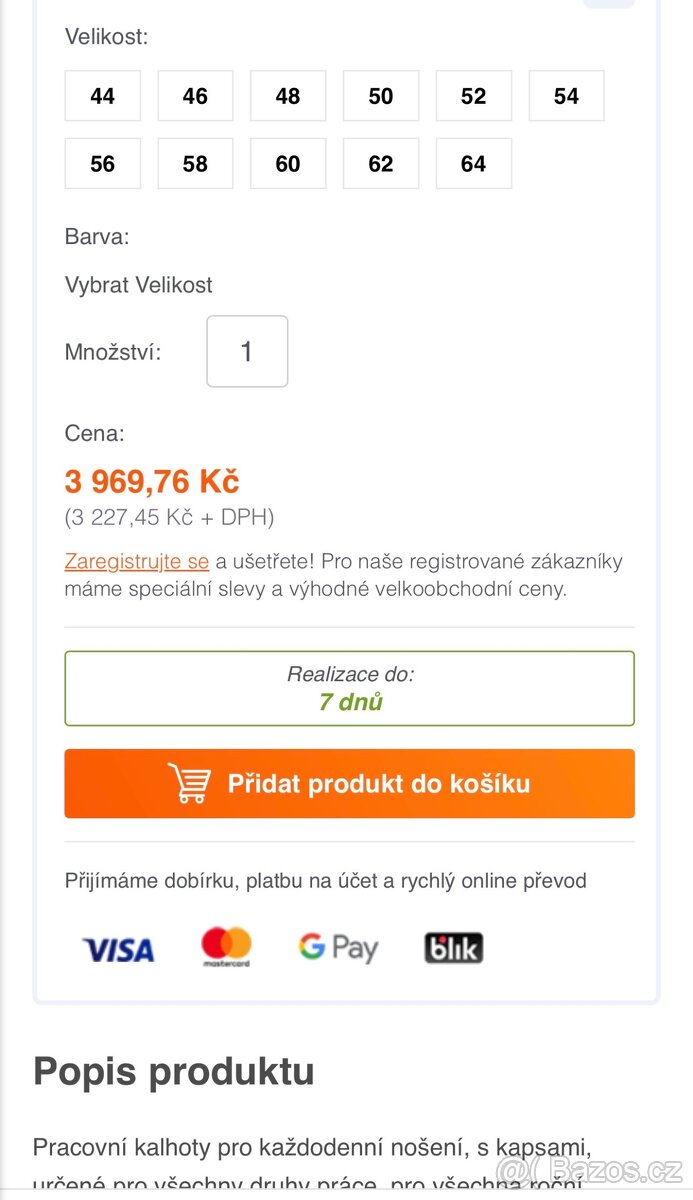693x1200 pixels.
Task: Pick the size 62 box
Action: (x=381, y=164)
